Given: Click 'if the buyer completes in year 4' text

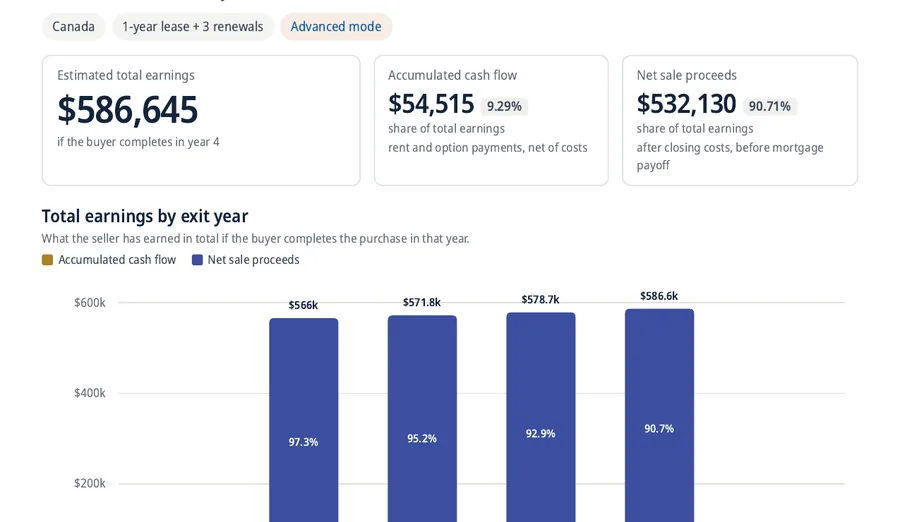Looking at the screenshot, I should coord(138,142).
